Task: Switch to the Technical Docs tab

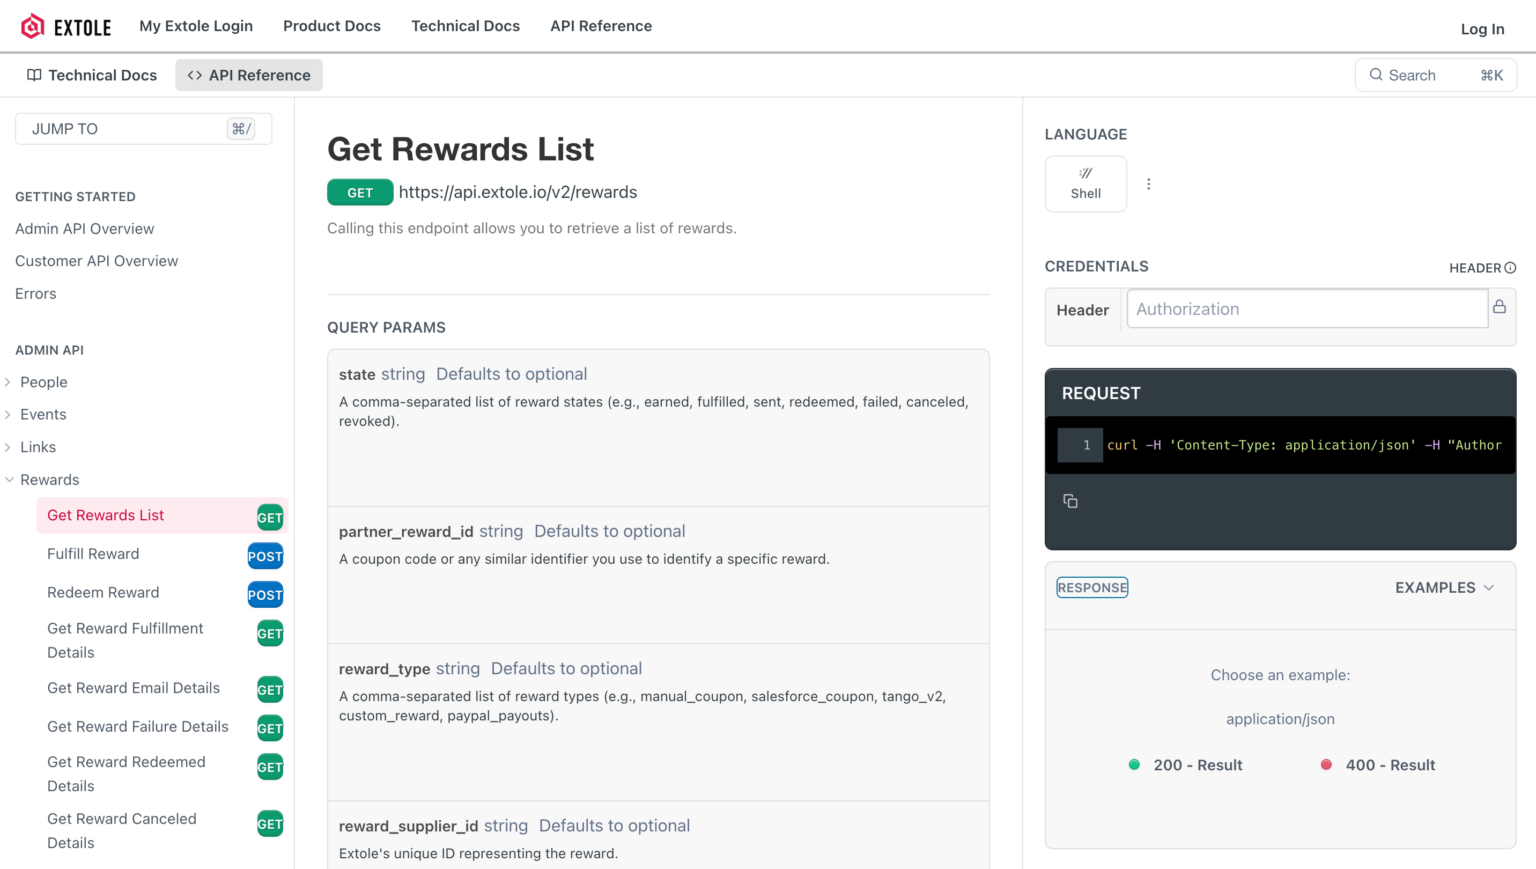Action: 92,75
